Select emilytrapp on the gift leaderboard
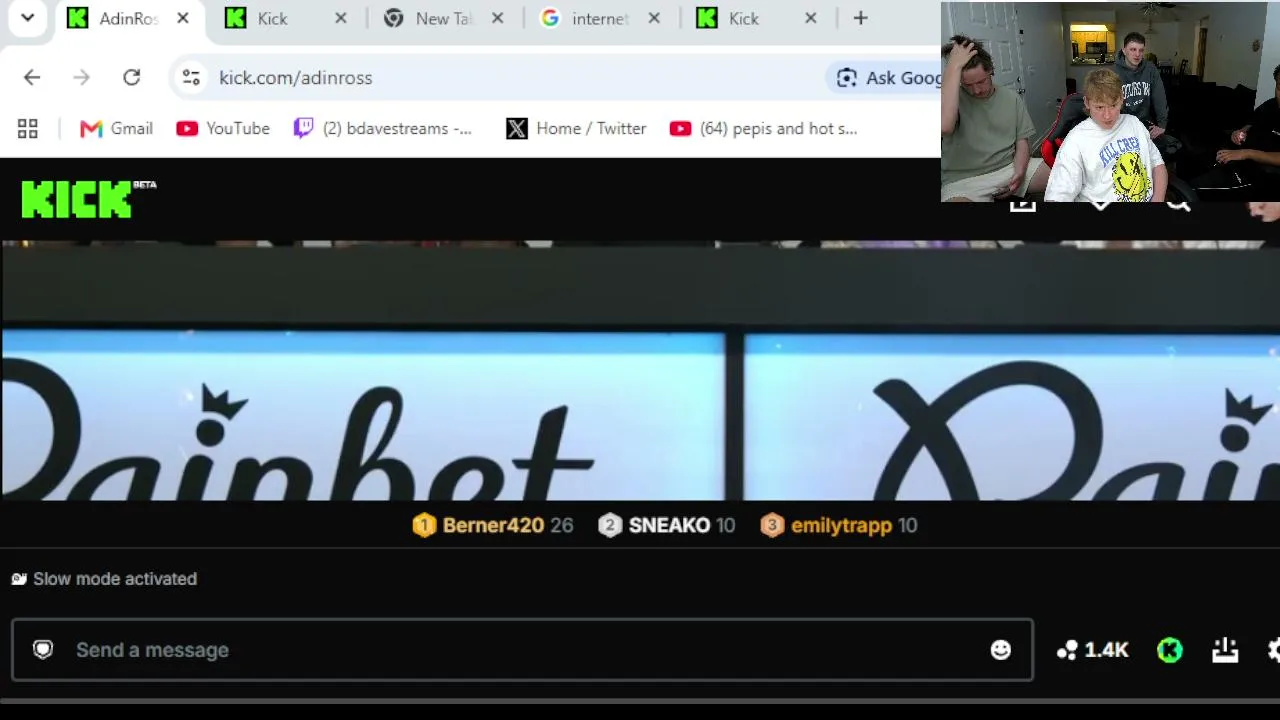Image resolution: width=1280 pixels, height=720 pixels. 841,525
